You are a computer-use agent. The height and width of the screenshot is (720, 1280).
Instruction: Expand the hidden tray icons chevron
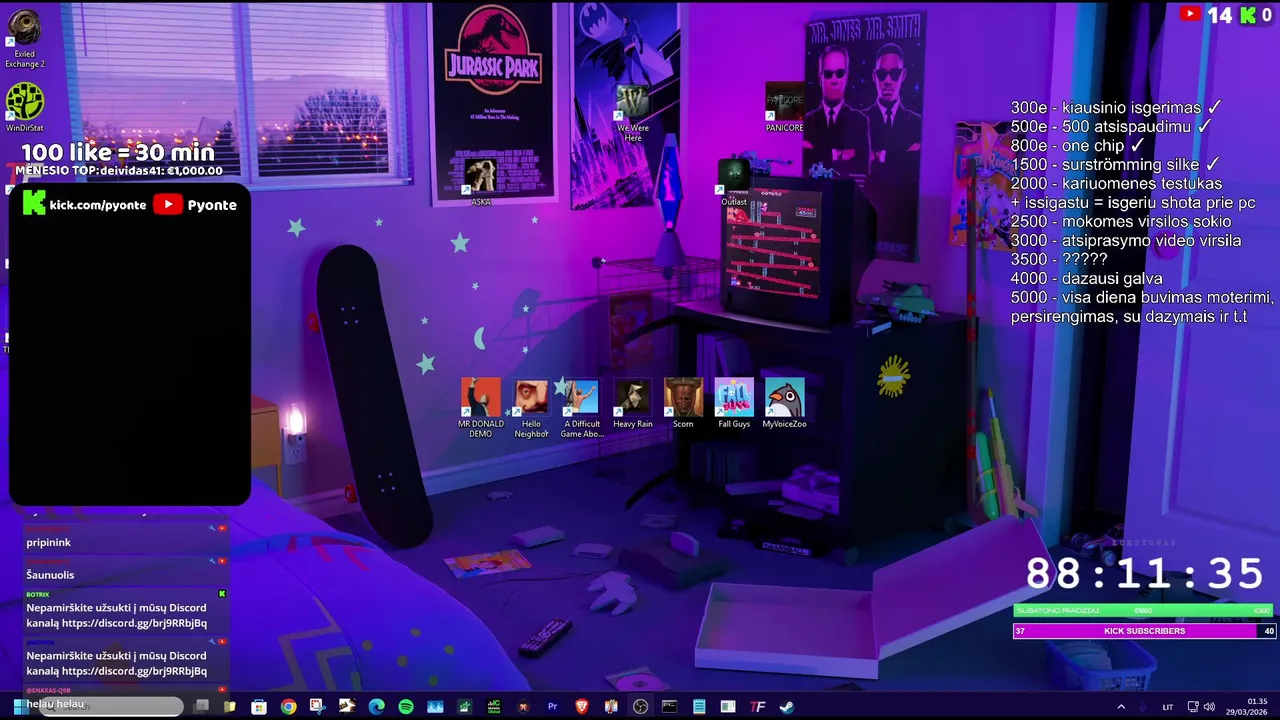(x=1121, y=707)
